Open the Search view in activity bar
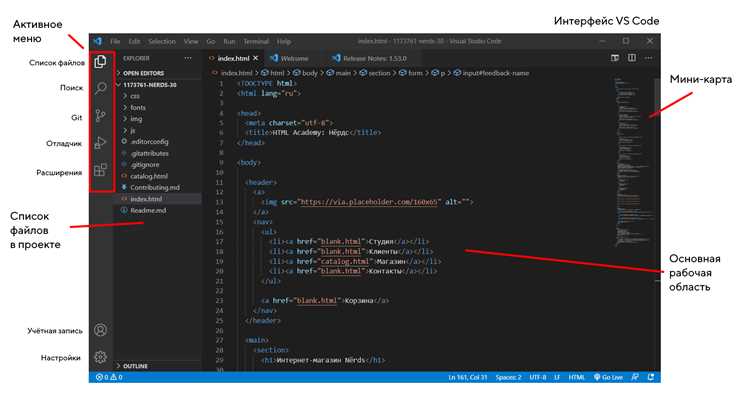750x397 pixels. [100, 88]
